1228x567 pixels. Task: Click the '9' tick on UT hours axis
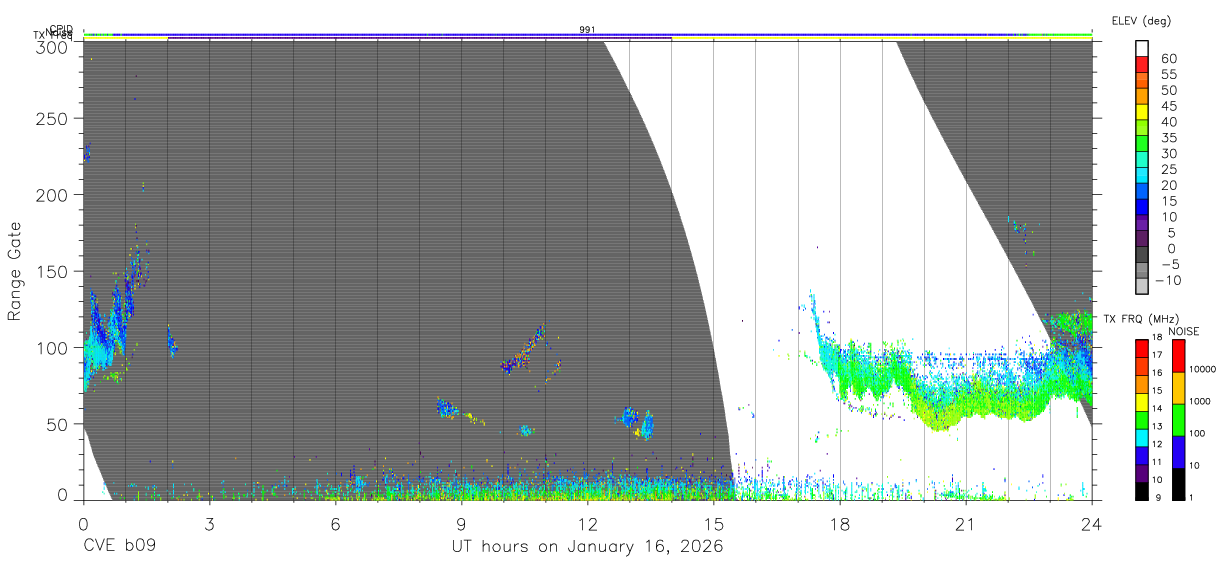pos(461,522)
